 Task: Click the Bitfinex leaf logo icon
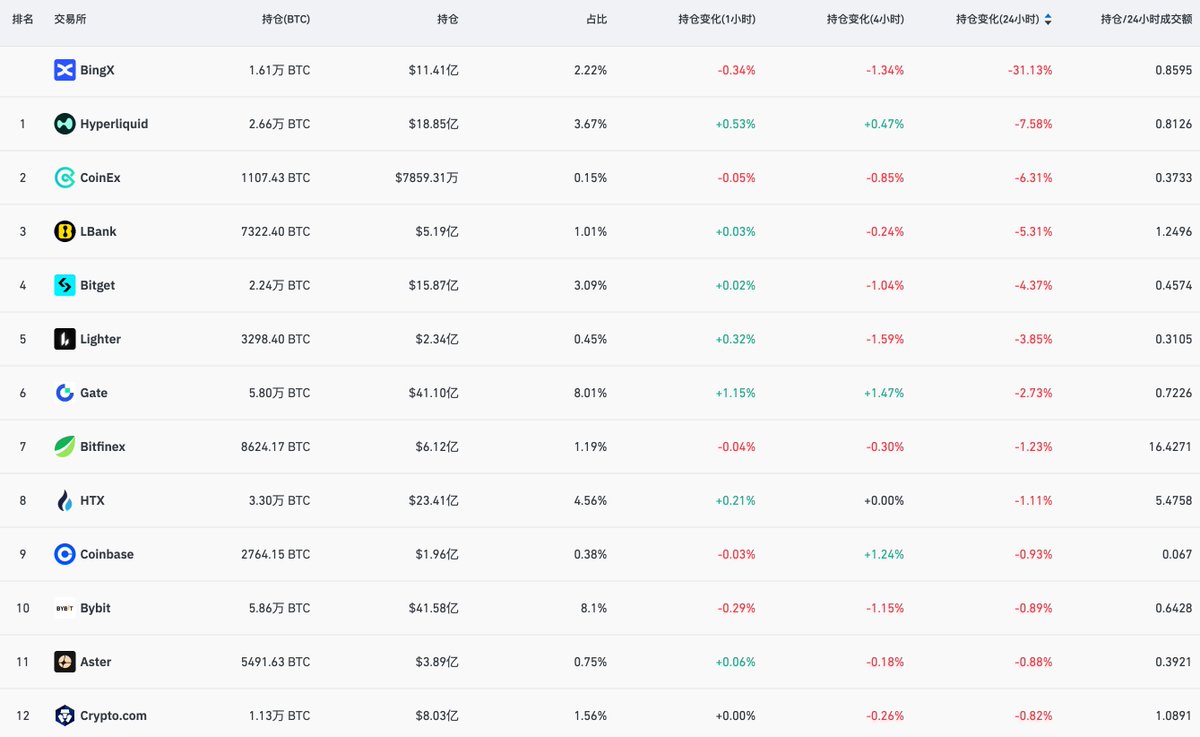pos(65,447)
